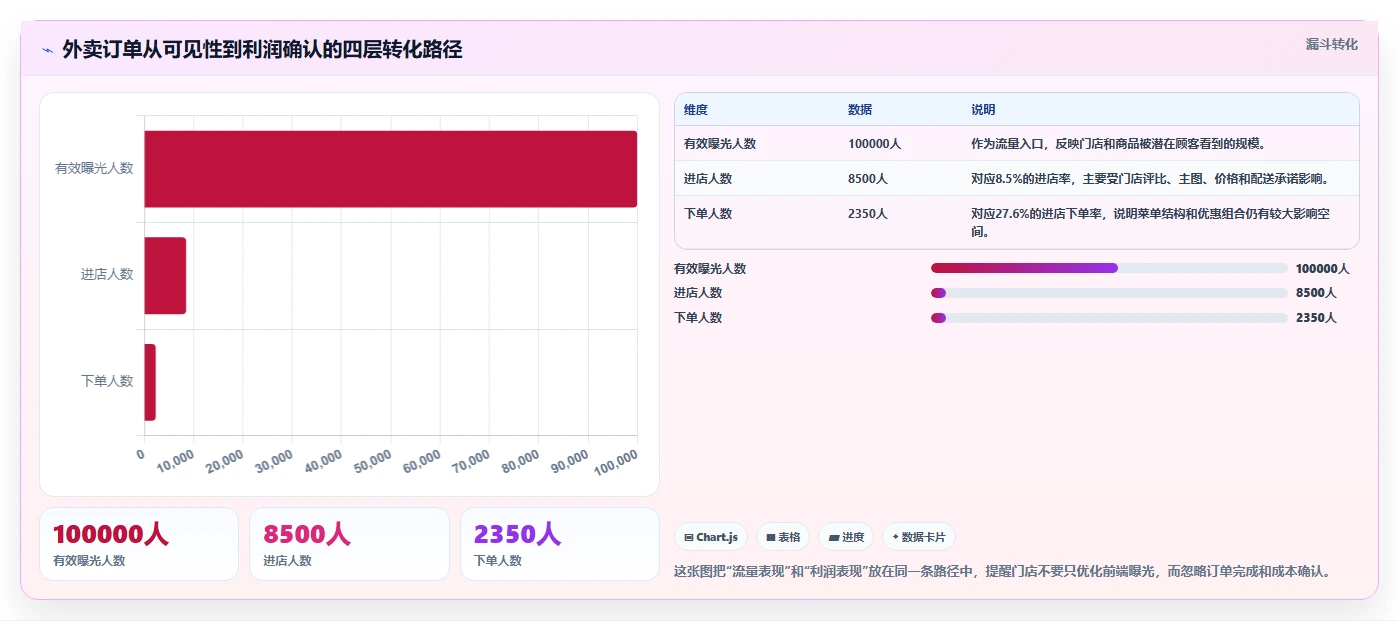
Task: Click the 有效曝光人数 progress bar
Action: coord(1109,268)
